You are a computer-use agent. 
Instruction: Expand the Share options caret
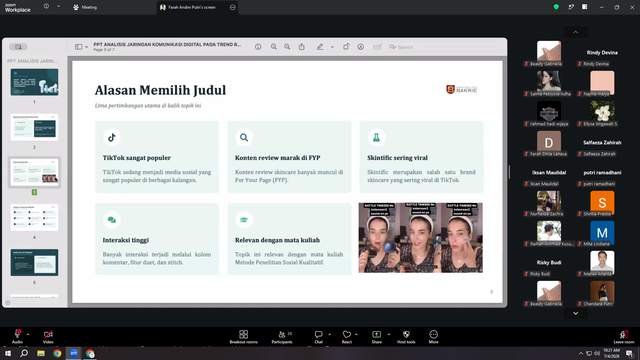(389, 334)
